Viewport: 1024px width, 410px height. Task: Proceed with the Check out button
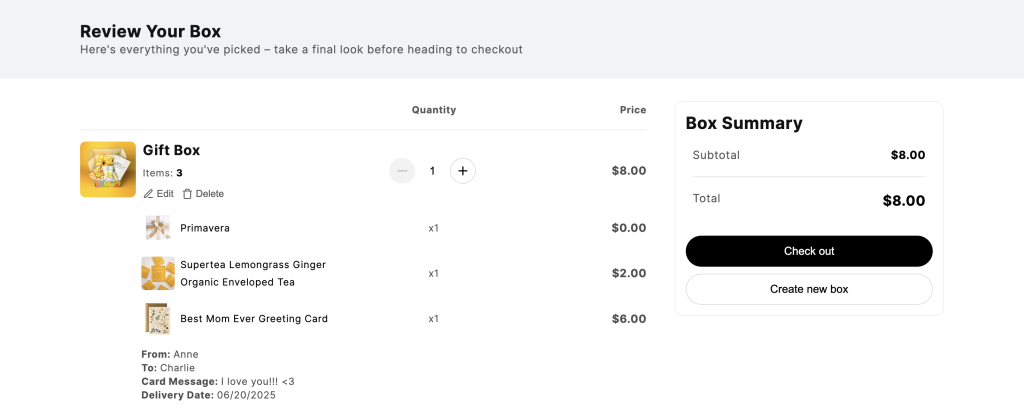(809, 251)
